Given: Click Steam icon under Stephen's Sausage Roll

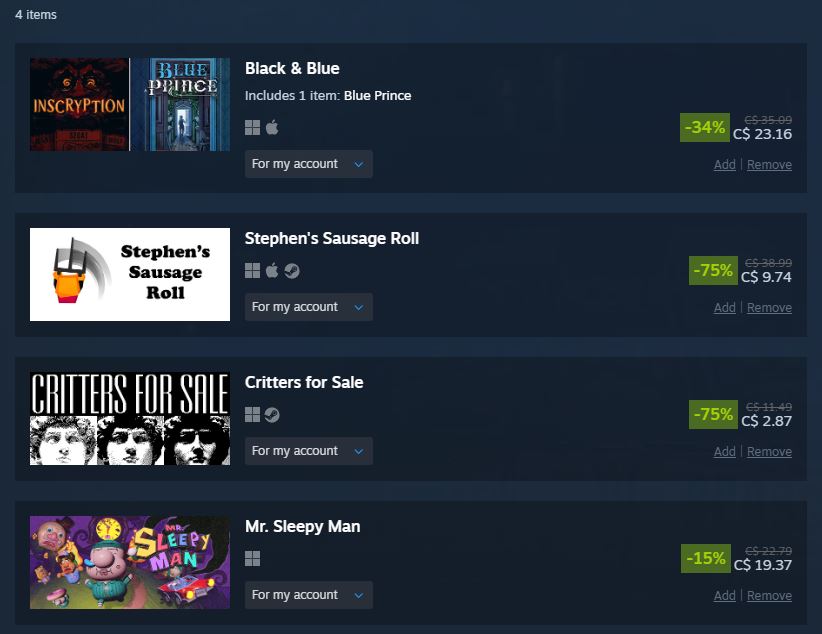Looking at the screenshot, I should (292, 271).
